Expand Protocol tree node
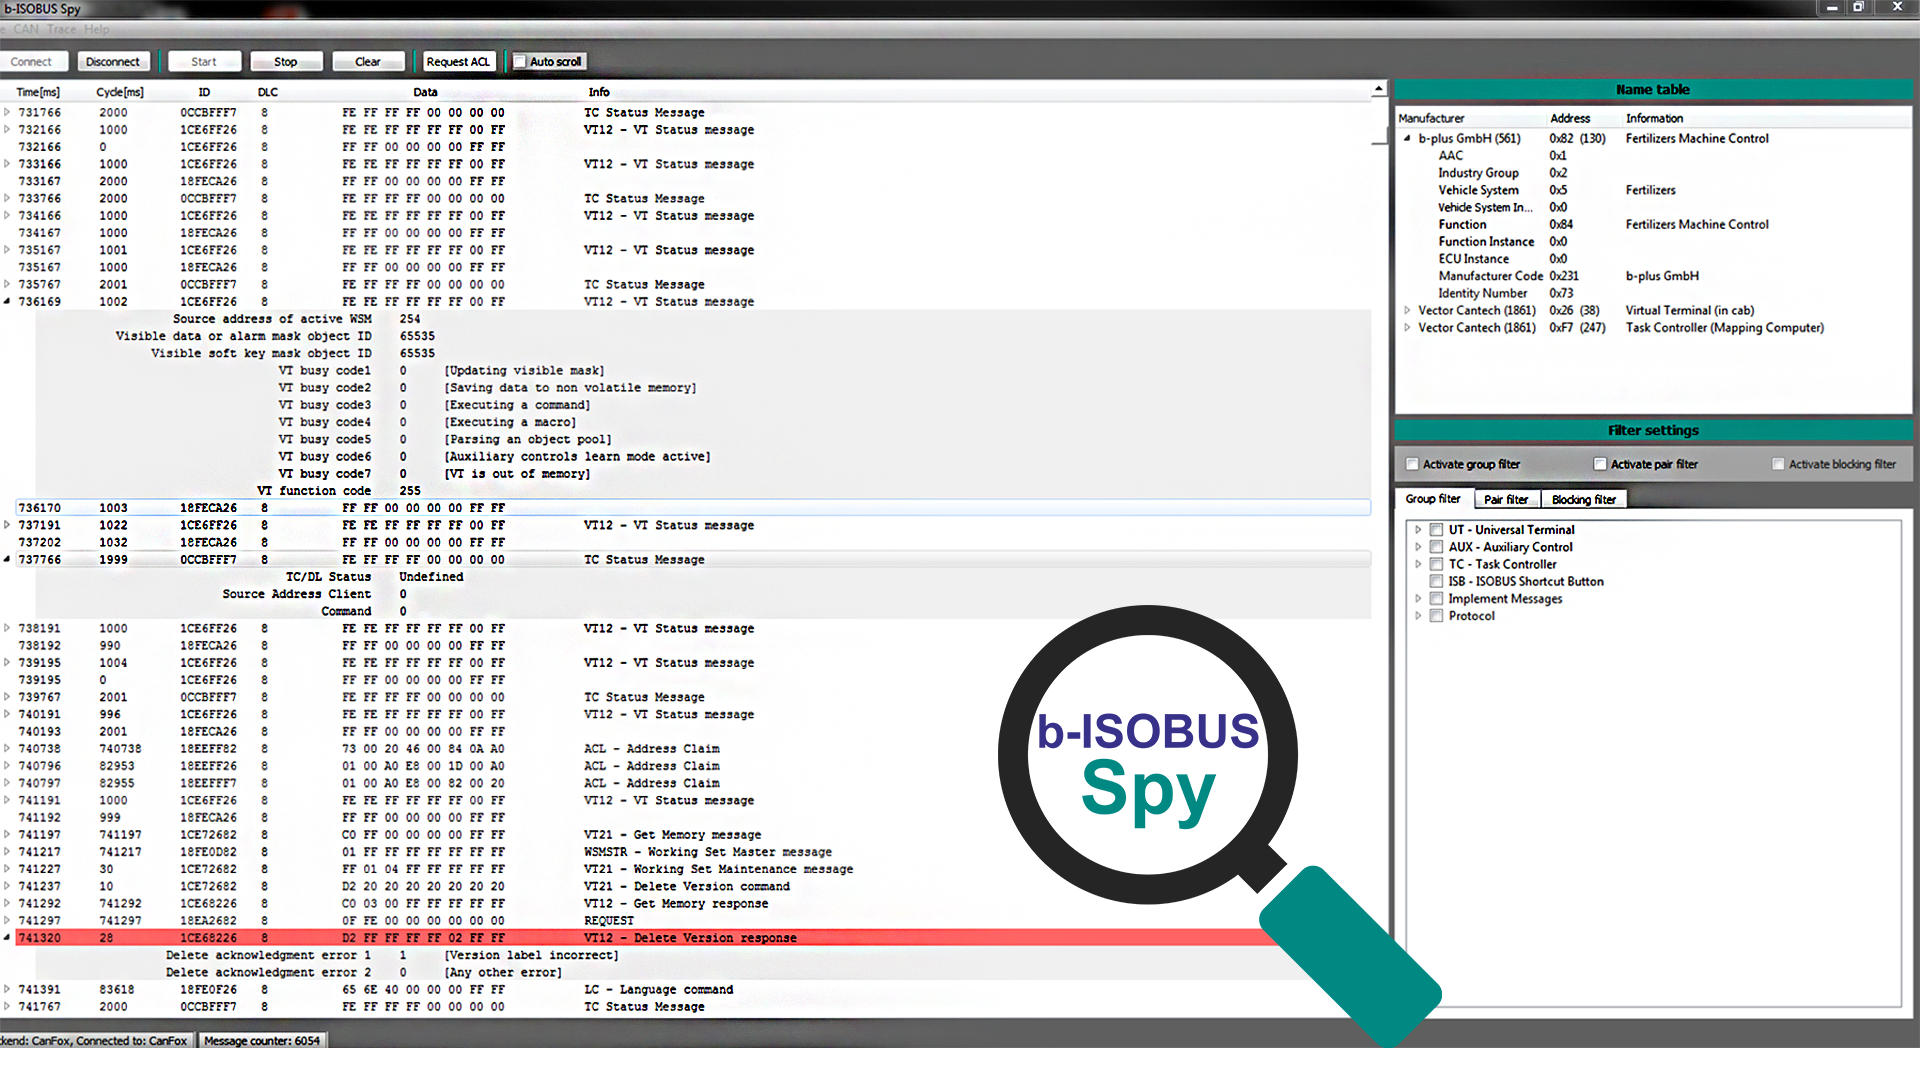The width and height of the screenshot is (1920, 1080). [x=1418, y=616]
